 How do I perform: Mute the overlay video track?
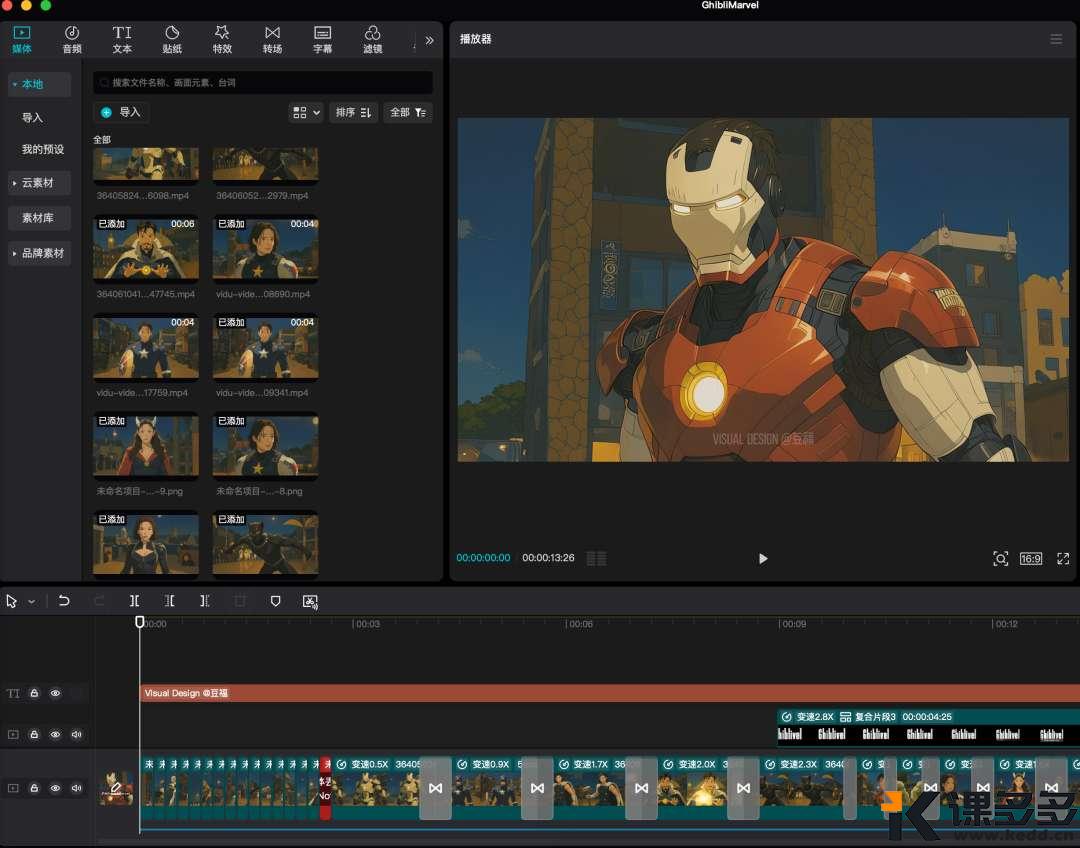[76, 734]
